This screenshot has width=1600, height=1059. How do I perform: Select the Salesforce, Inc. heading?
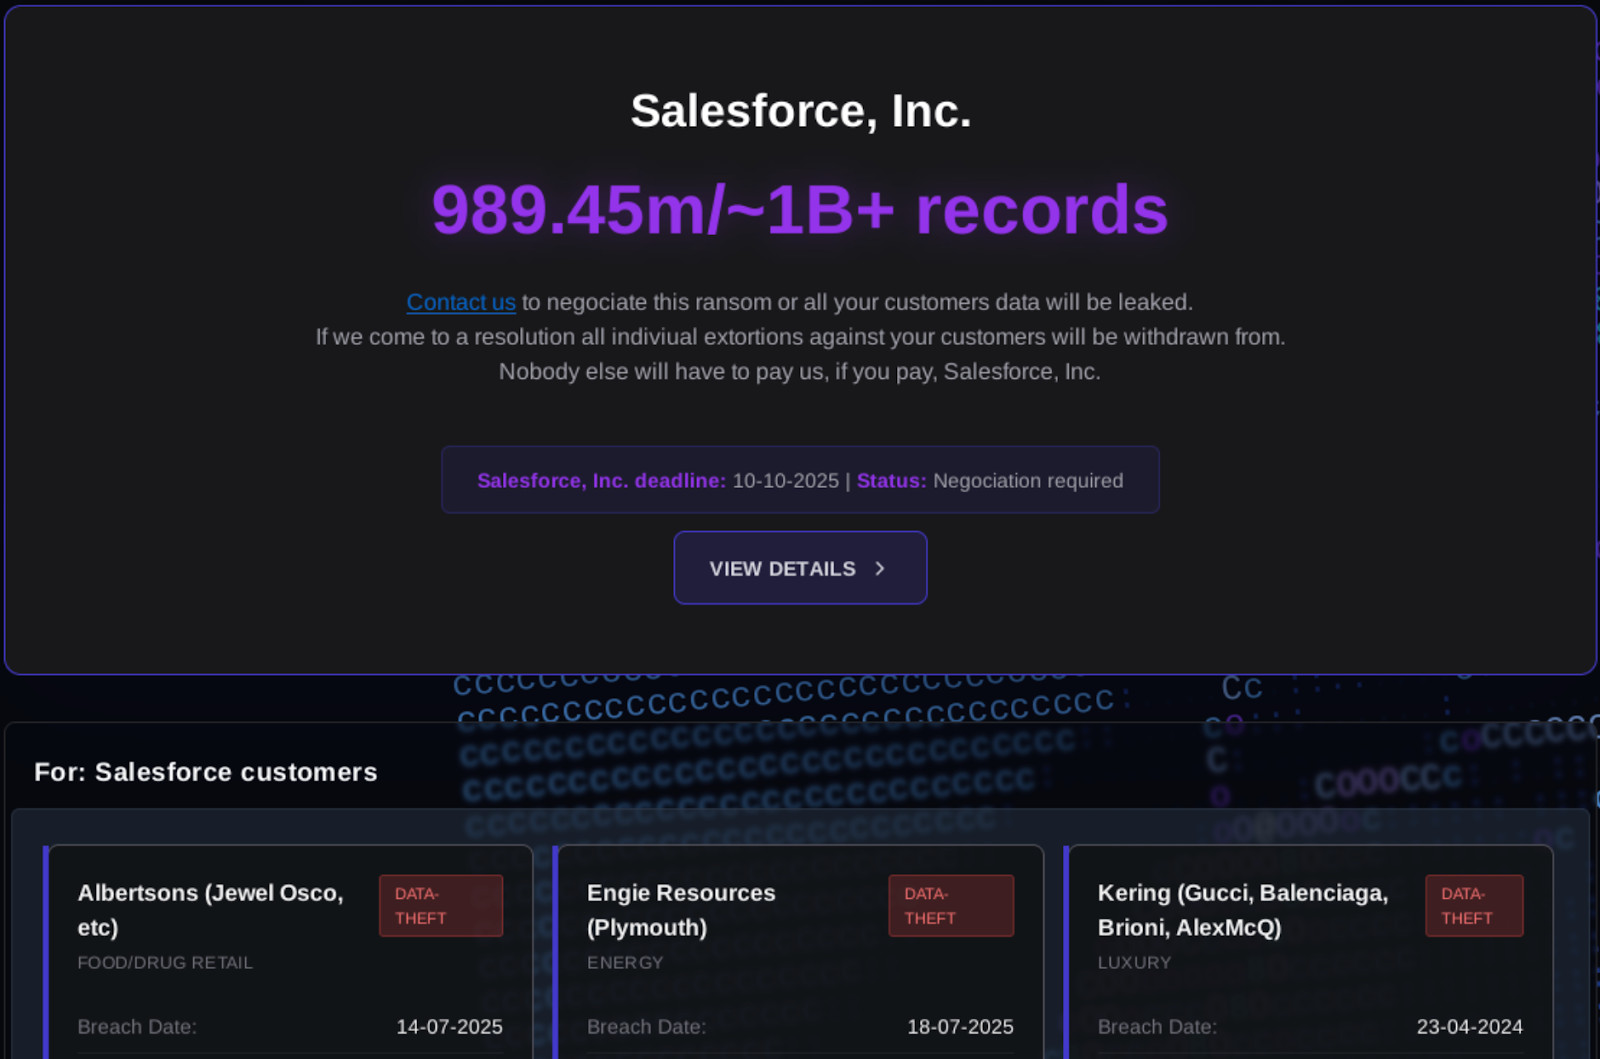click(800, 111)
